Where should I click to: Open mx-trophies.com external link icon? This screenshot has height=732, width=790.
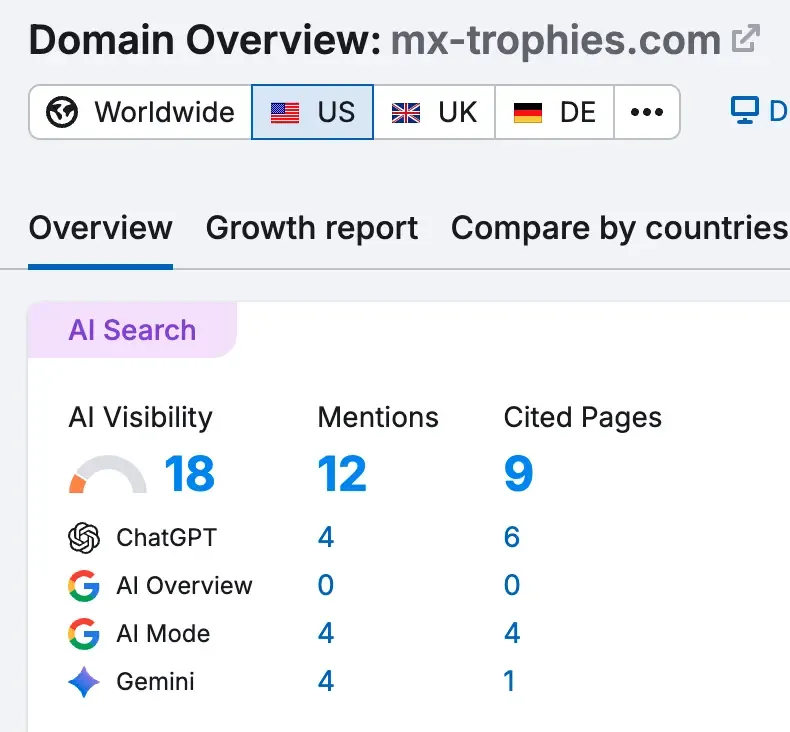pos(746,38)
